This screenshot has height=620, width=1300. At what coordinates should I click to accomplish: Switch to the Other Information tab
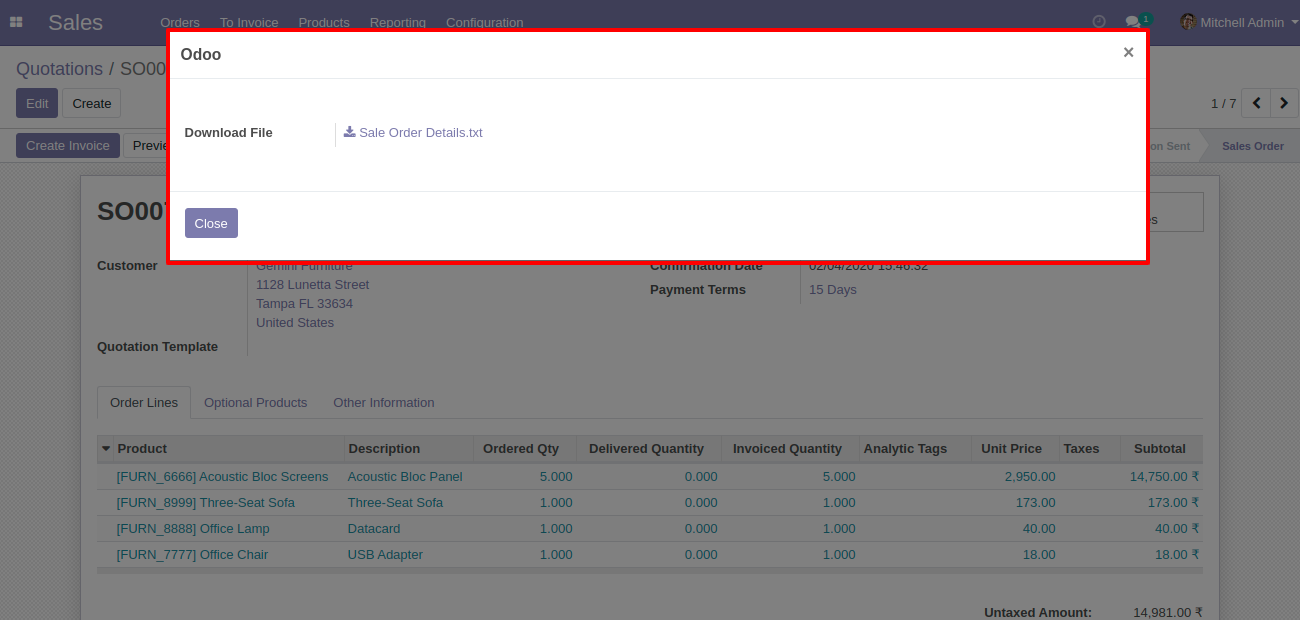(384, 402)
